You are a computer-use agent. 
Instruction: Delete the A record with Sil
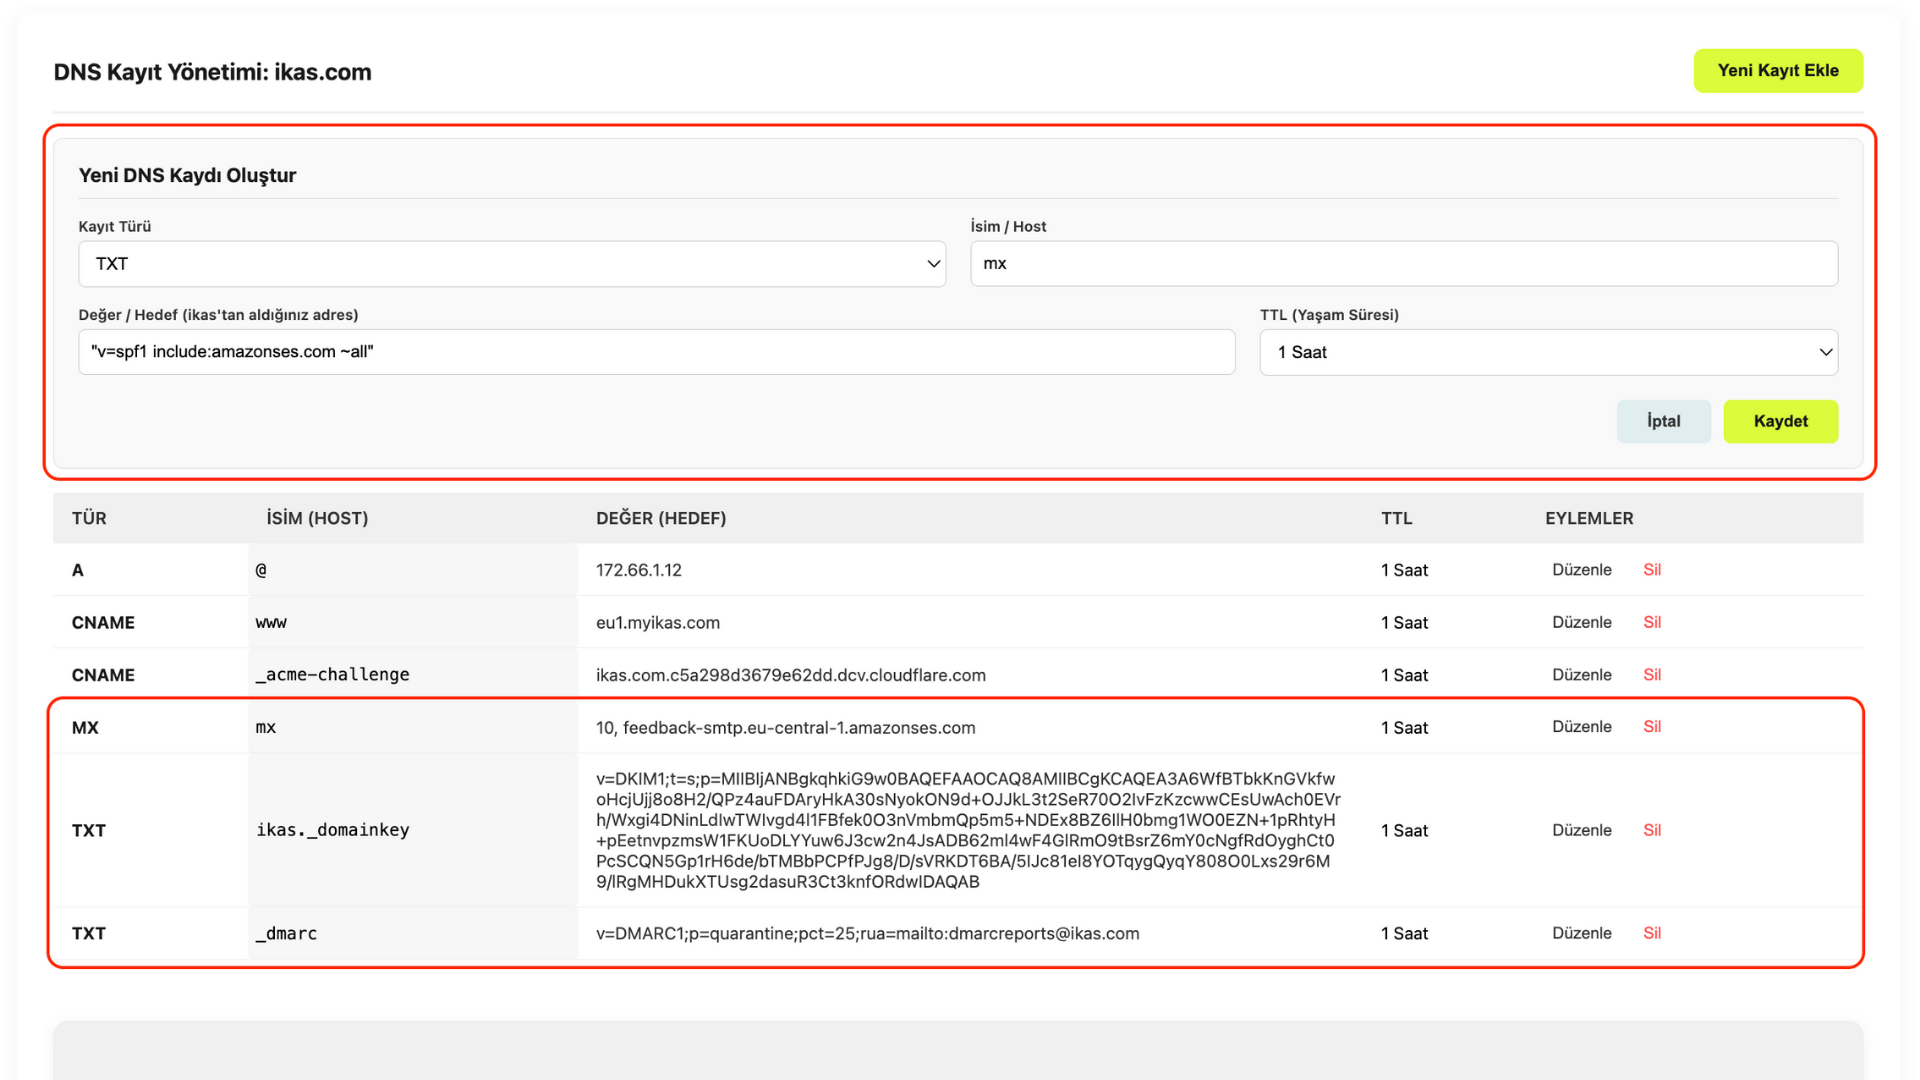pos(1652,570)
